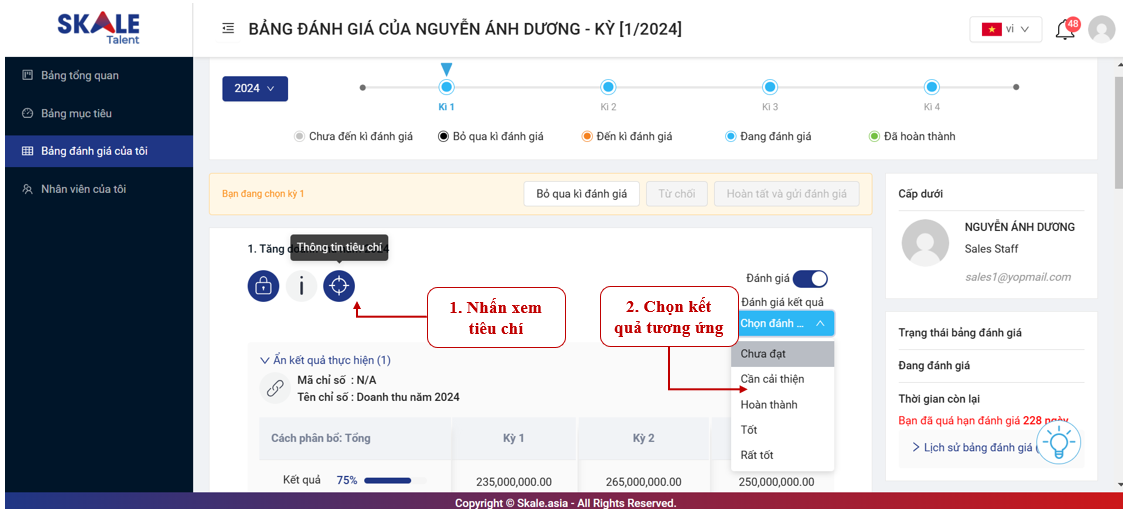Click the 75% result progress bar
This screenshot has width=1123, height=509.
387,480
